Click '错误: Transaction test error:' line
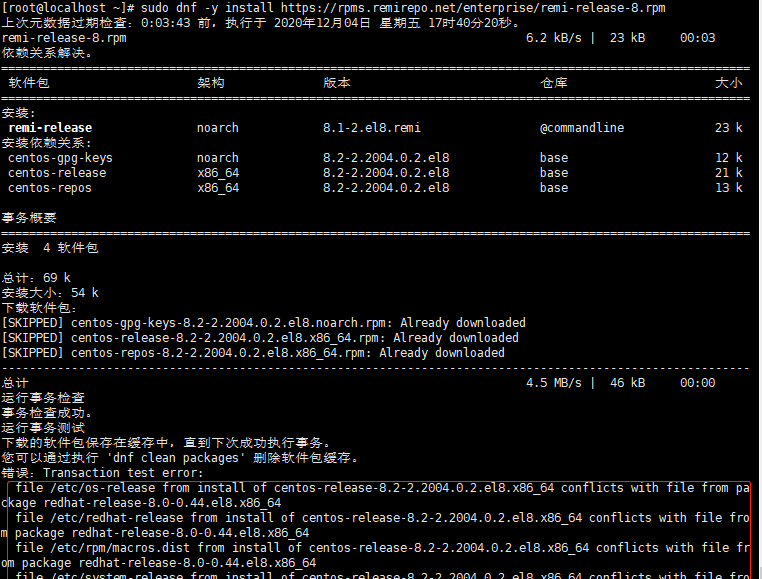 [103, 473]
